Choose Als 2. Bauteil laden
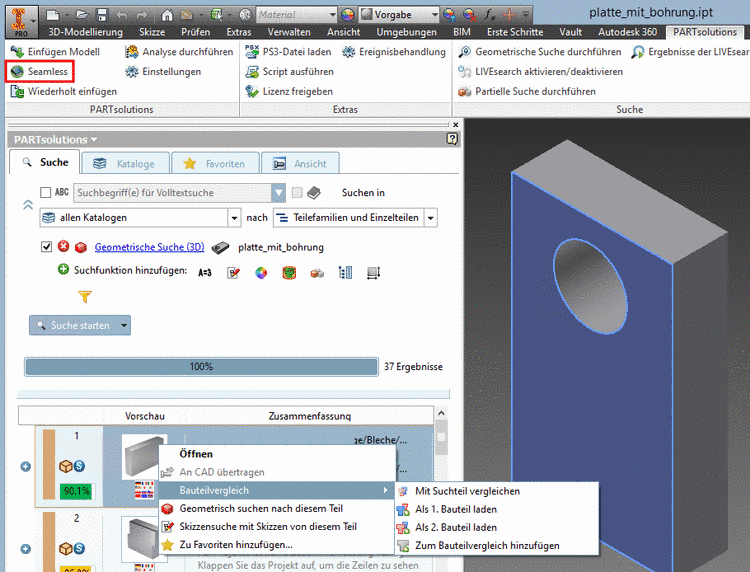Viewport: 750px width, 572px height. 497,528
